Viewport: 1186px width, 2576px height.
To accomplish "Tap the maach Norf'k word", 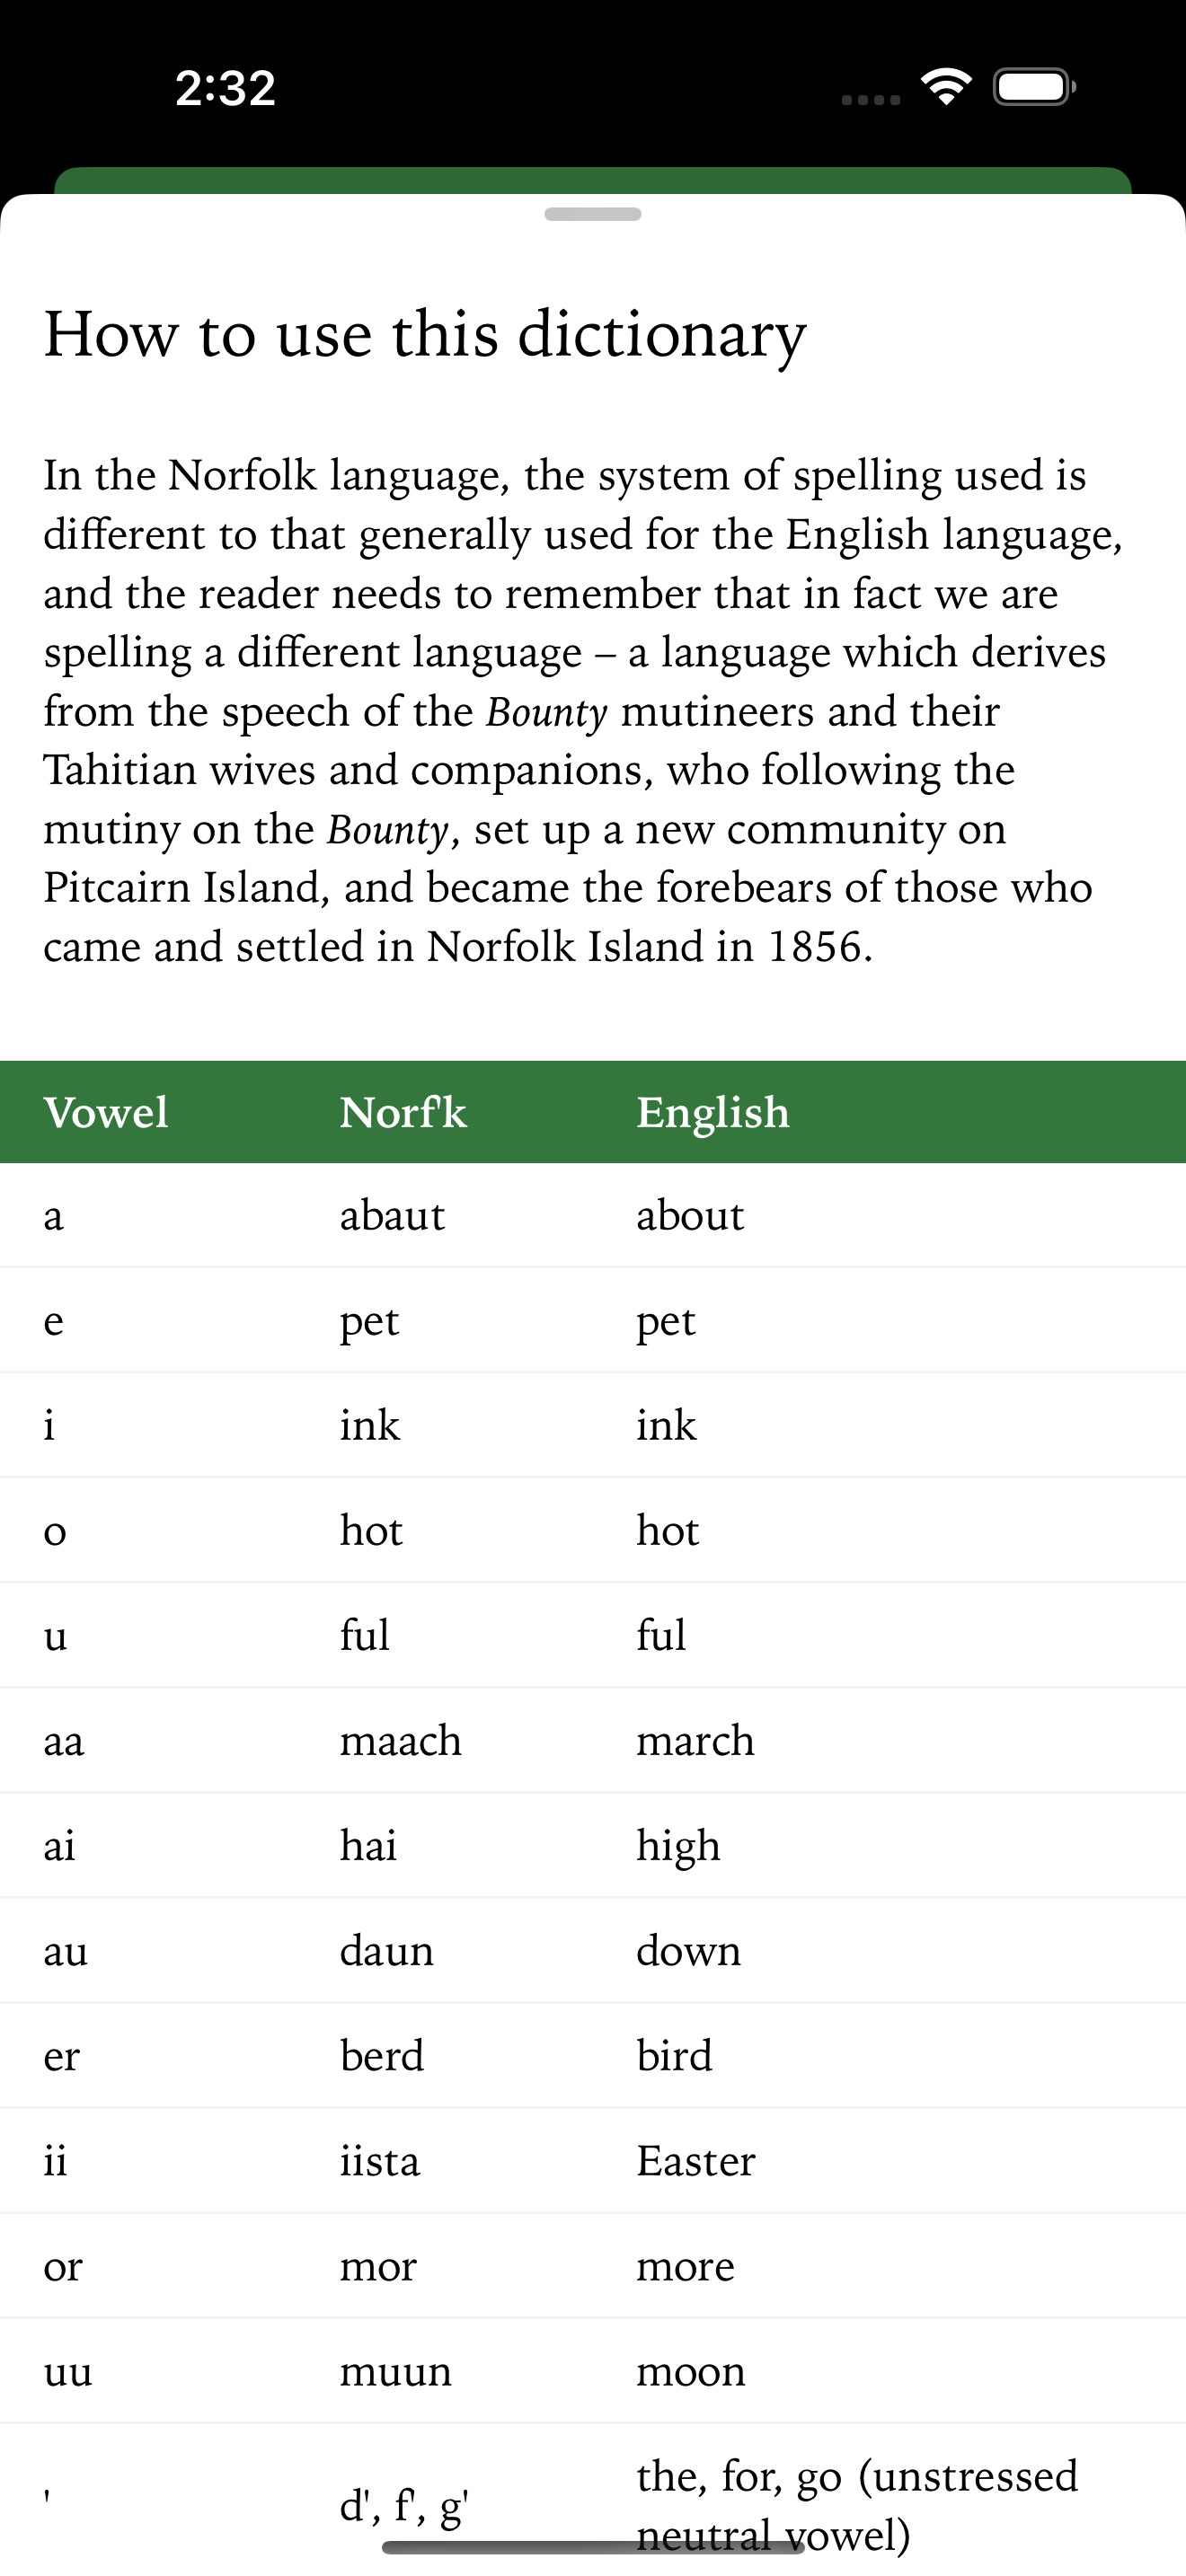I will (401, 1740).
